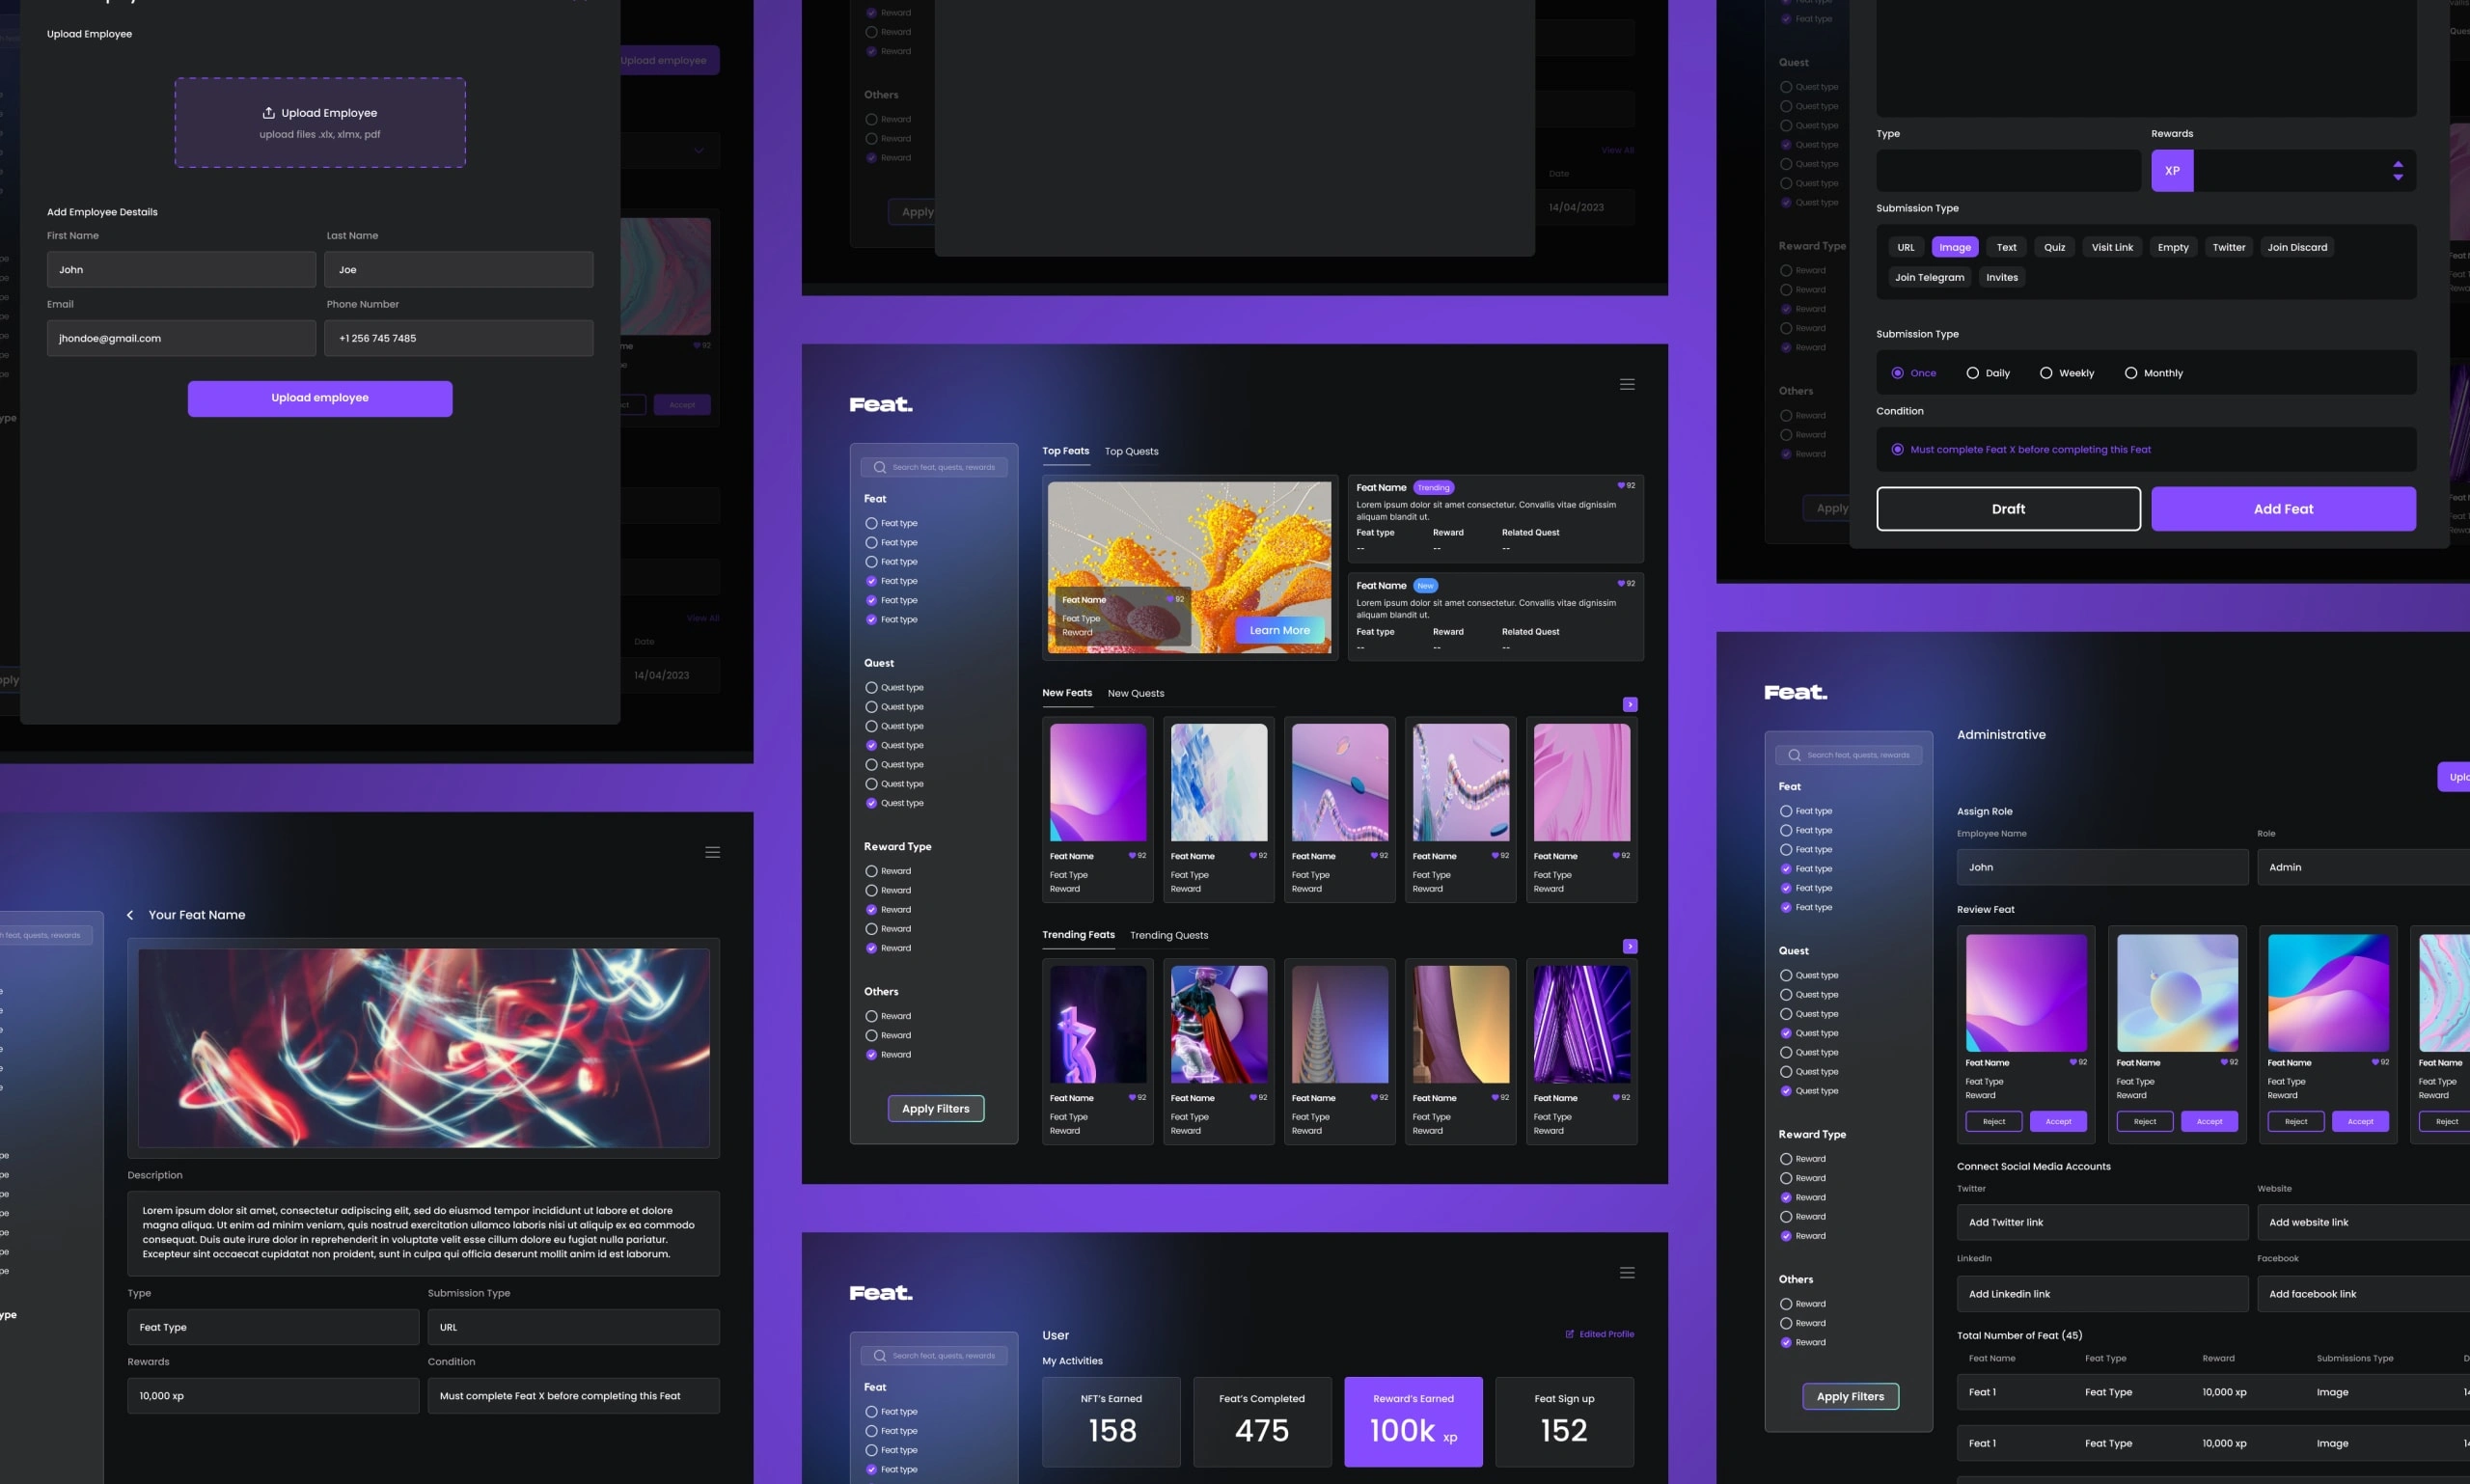Open the XP rewards stepper arrows
Screen dimensions: 2470x1484
point(2397,170)
